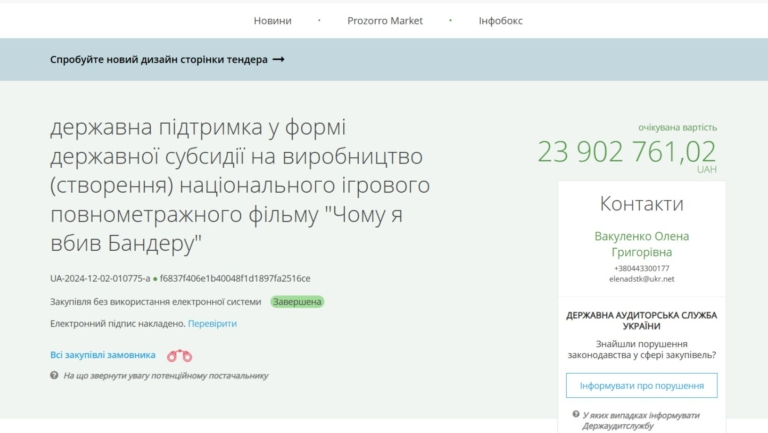Click the email elenadstk@ukr.net
Image resolution: width=768 pixels, height=433 pixels.
(x=641, y=279)
